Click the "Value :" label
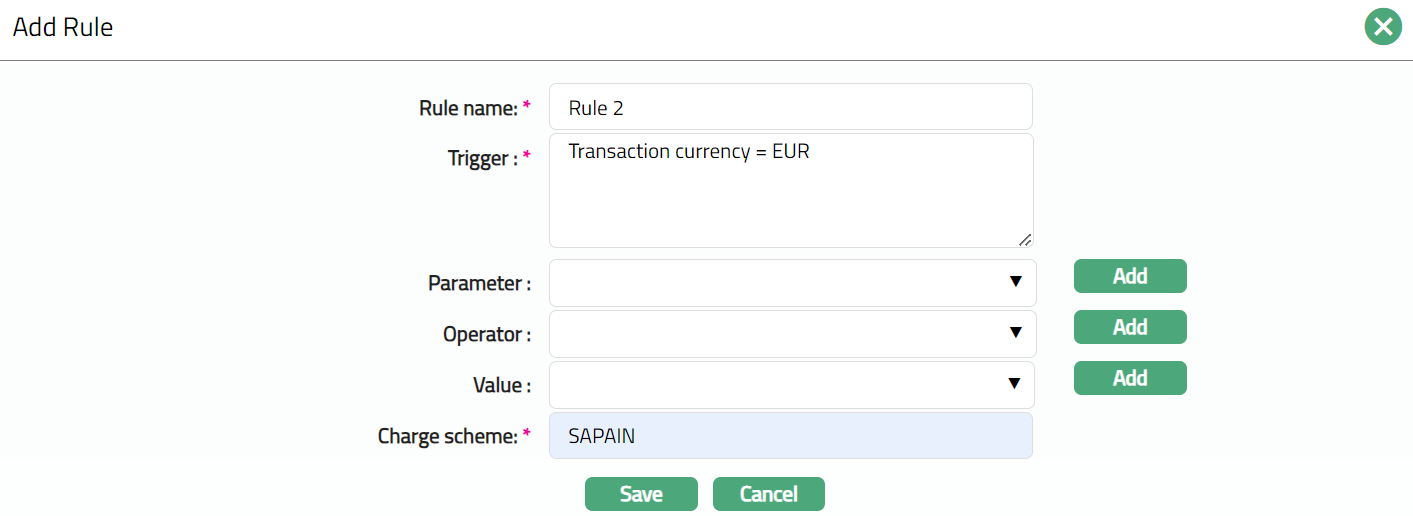The height and width of the screenshot is (516, 1413). coord(501,386)
